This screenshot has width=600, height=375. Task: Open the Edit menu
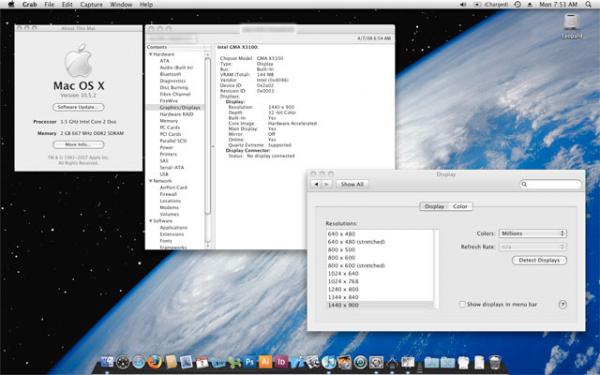[67, 4]
